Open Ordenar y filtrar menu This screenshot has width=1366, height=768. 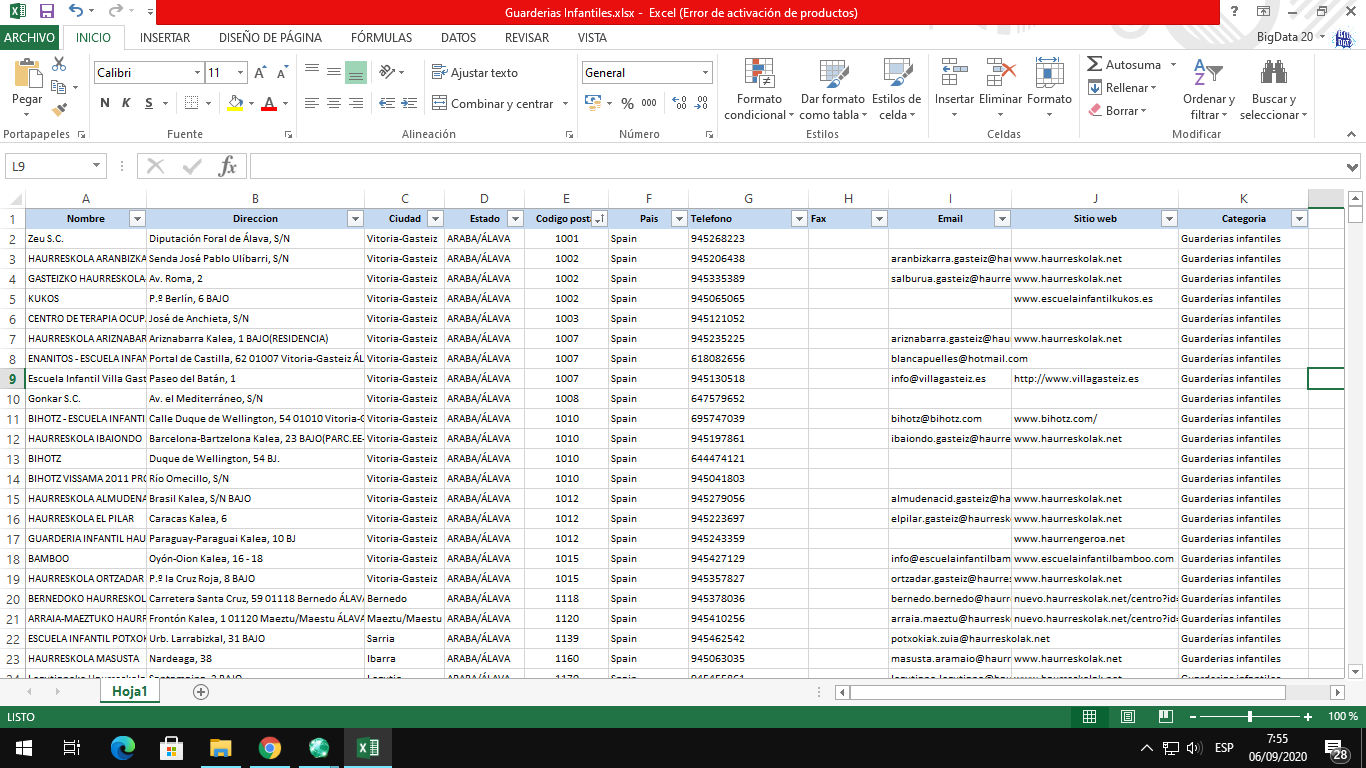[x=1209, y=89]
